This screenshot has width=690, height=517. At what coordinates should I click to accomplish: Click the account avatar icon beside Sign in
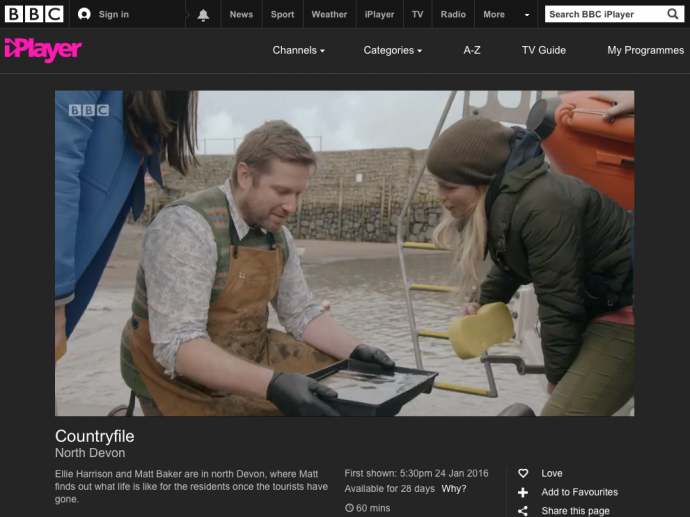[x=84, y=14]
